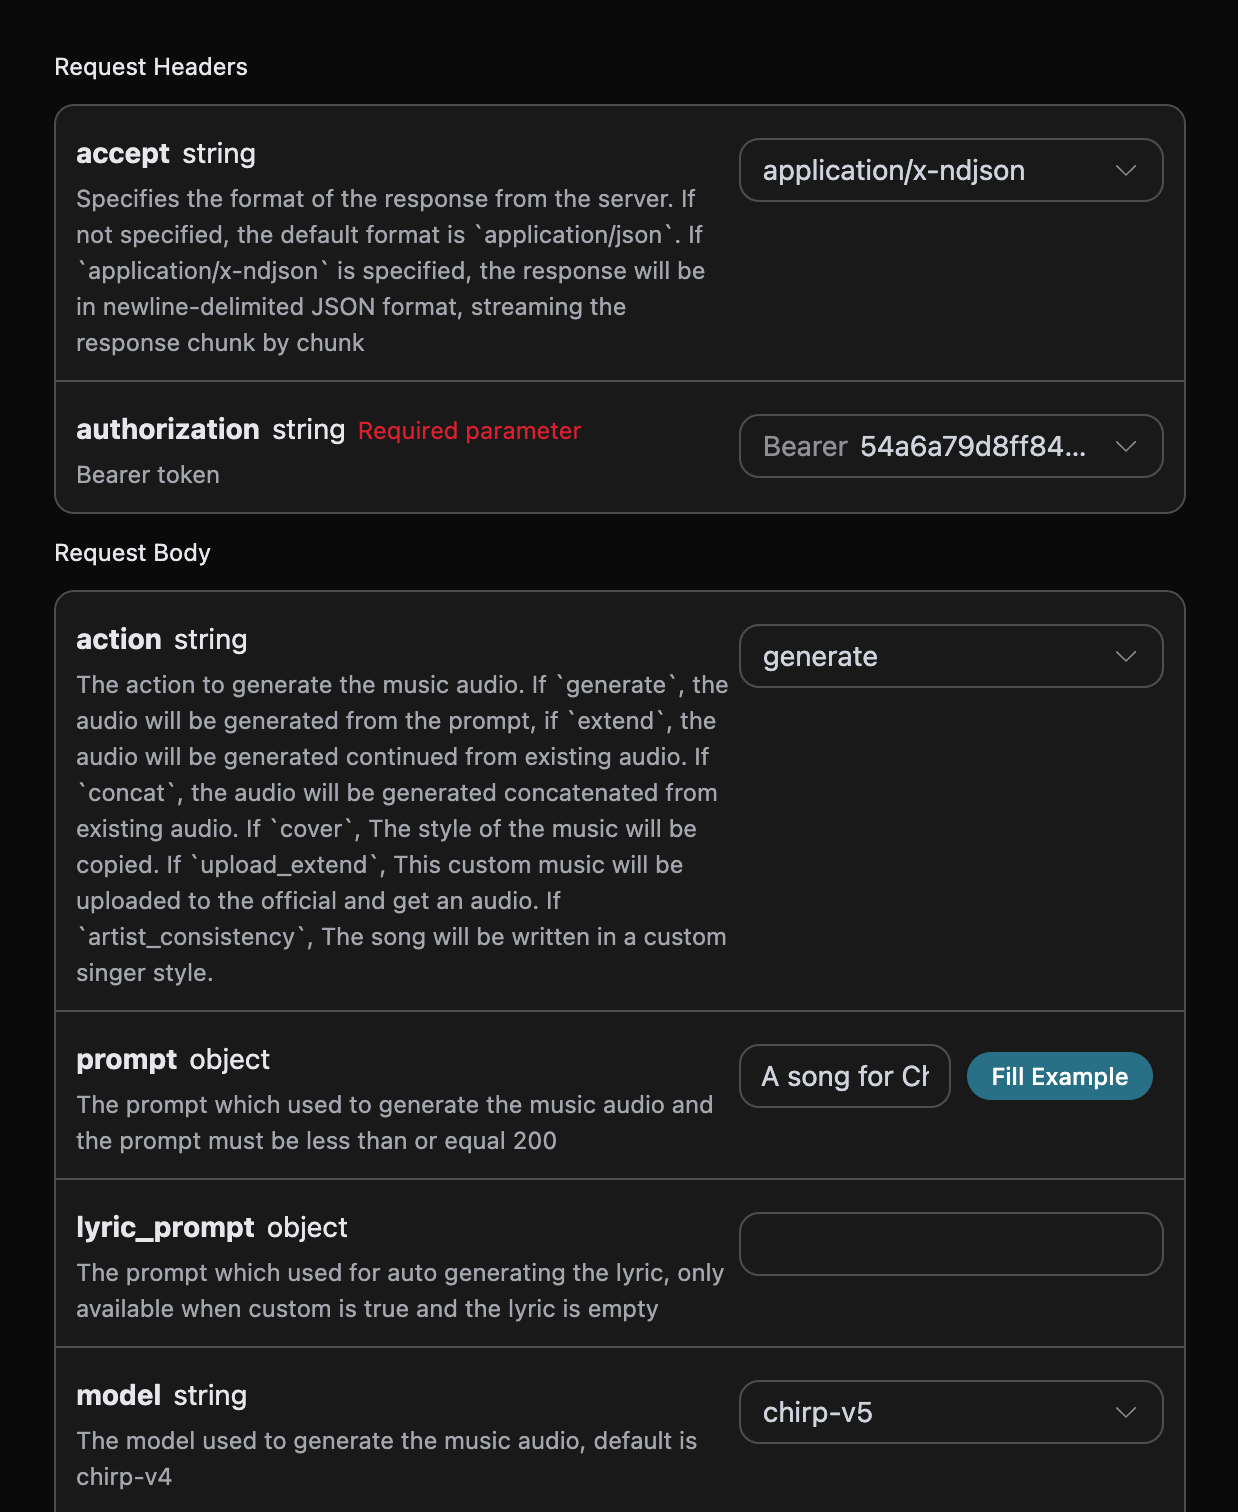This screenshot has height=1512, width=1238.
Task: Click the chevron arrow beside the Bearer token
Action: 1125,446
